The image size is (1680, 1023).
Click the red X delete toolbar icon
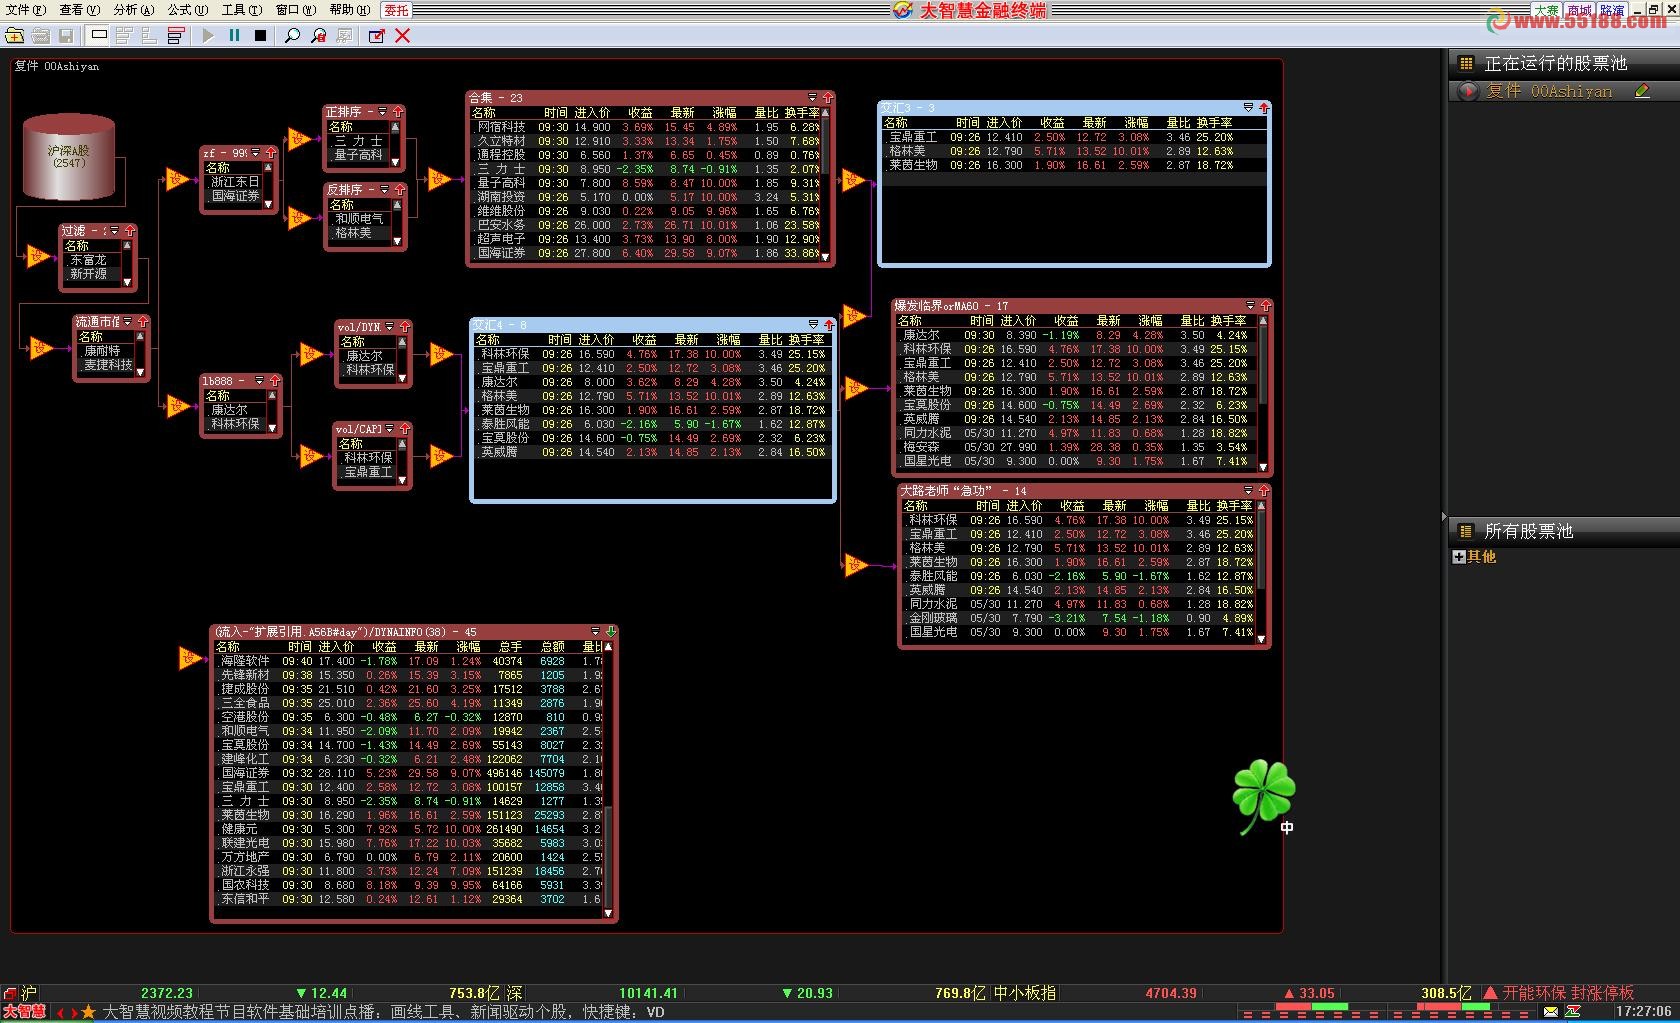(x=403, y=36)
